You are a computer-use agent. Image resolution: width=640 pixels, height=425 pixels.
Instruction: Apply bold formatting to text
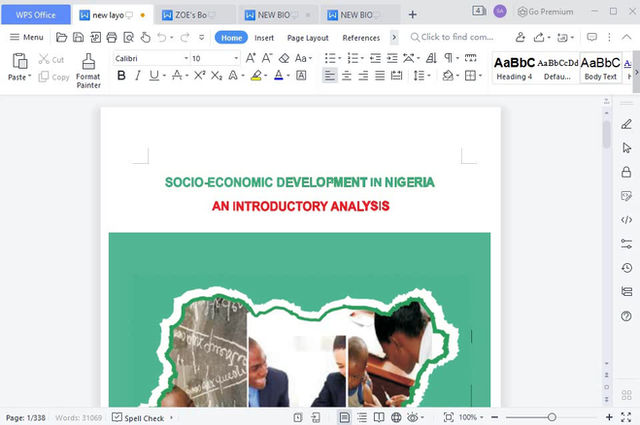[121, 76]
